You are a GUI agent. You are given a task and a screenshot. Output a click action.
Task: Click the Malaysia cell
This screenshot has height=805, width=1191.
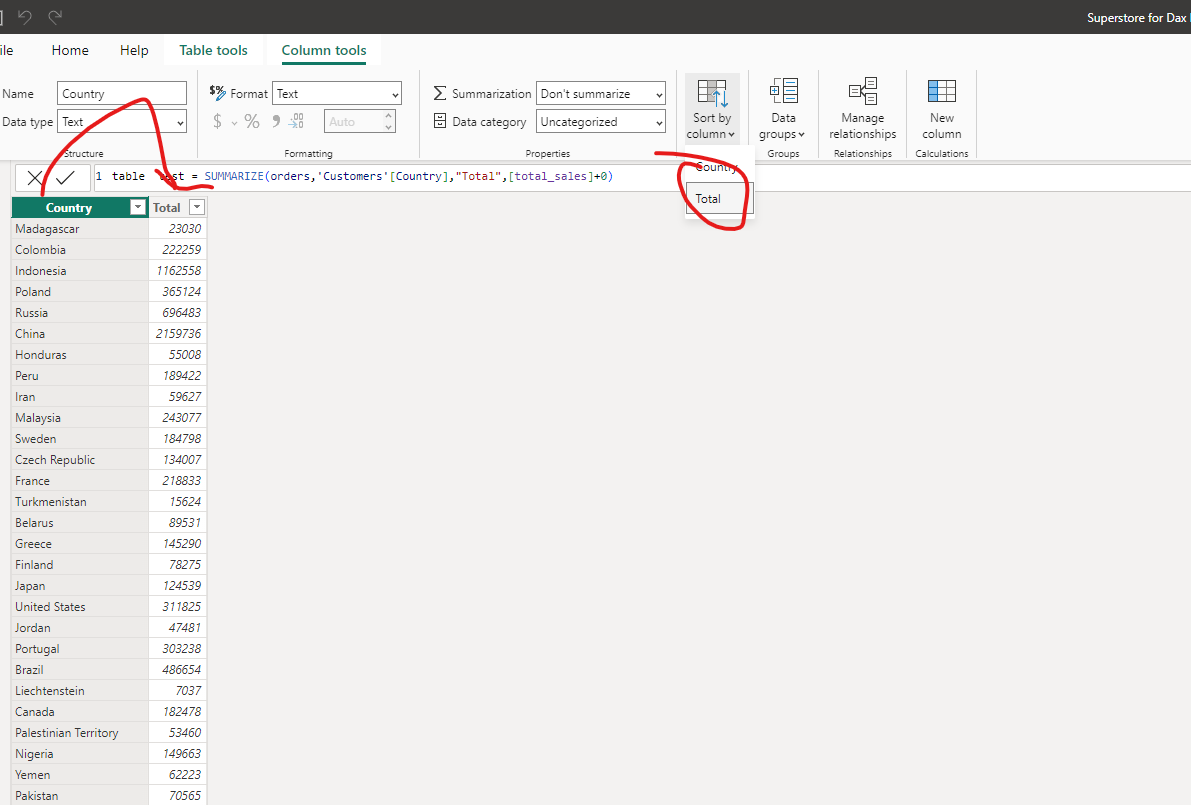[x=80, y=418]
